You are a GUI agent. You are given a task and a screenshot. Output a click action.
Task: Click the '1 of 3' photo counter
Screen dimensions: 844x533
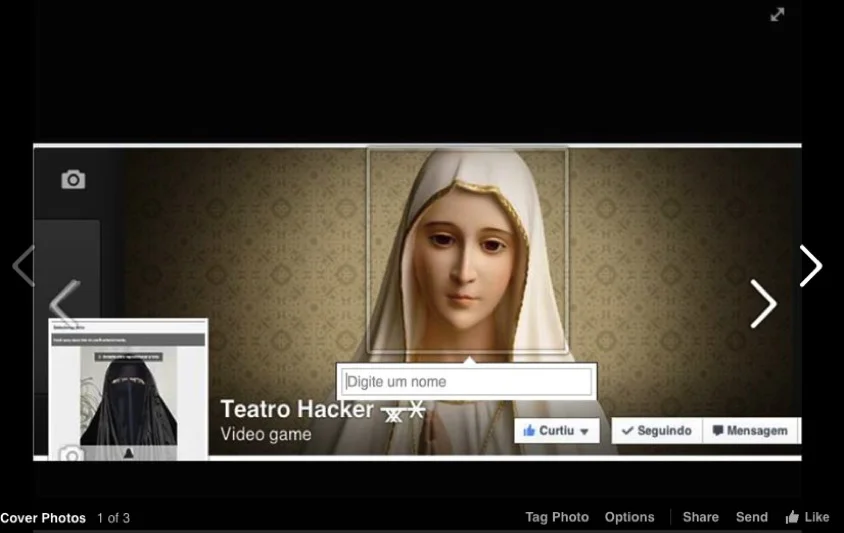[x=113, y=518]
